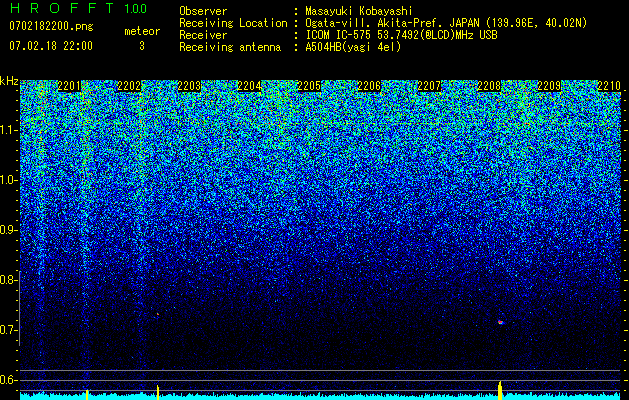Click the 2205 time marker
This screenshot has width=629, height=400.
(309, 86)
